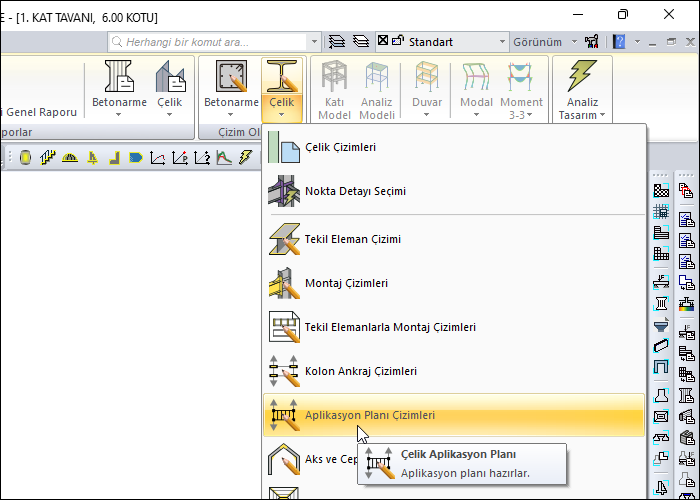The width and height of the screenshot is (700, 500).
Task: Open the blue Help book icon
Action: pyautogui.click(x=619, y=42)
